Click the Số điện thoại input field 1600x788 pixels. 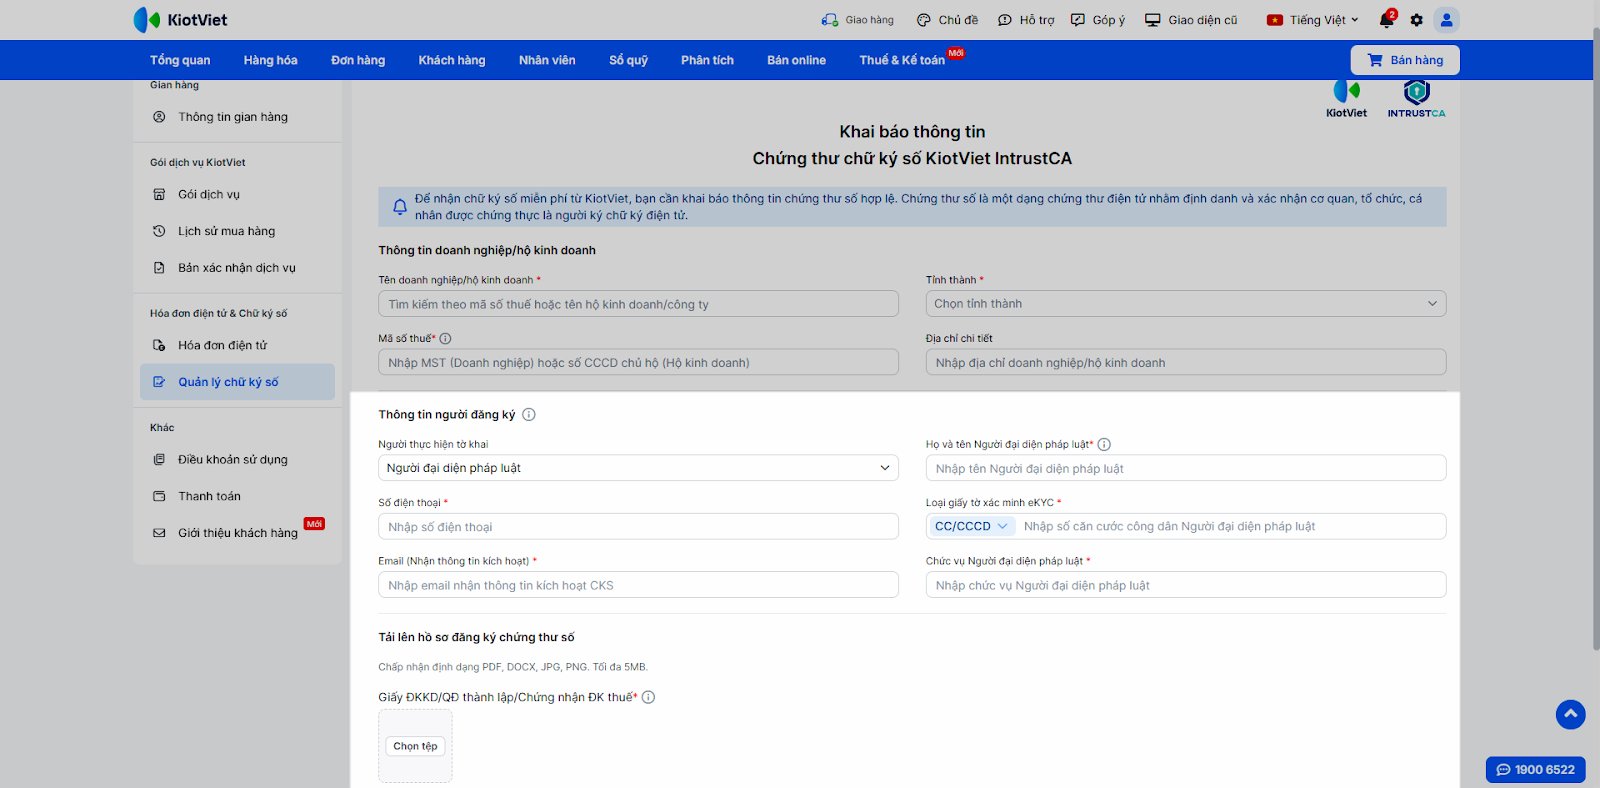click(x=638, y=527)
